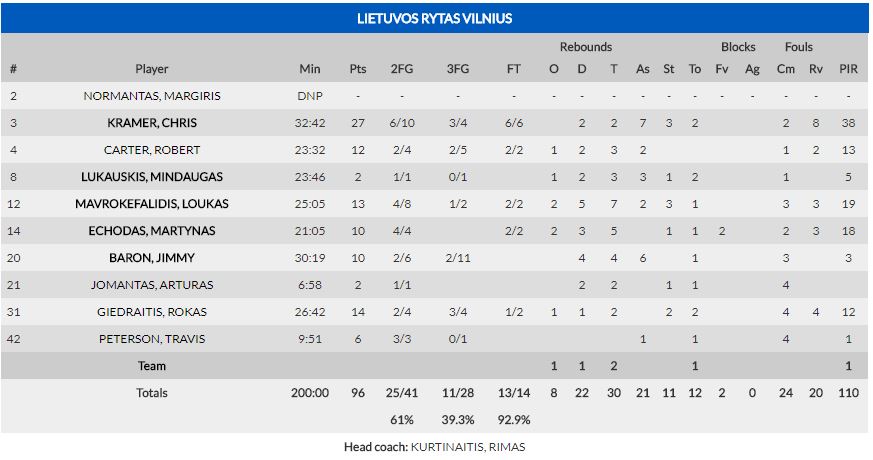873x460 pixels.
Task: Open Chris Kramer's player link
Action: 152,123
